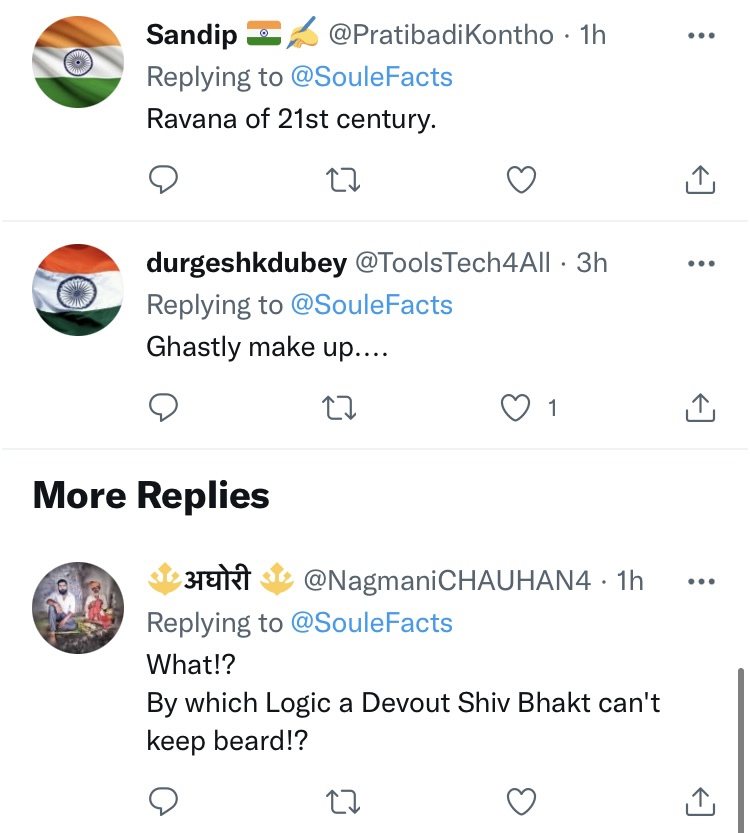The image size is (750, 833).
Task: Retweet NagmaniCHAUHAN4's Shiv Bhakt tweet
Action: coord(343,800)
